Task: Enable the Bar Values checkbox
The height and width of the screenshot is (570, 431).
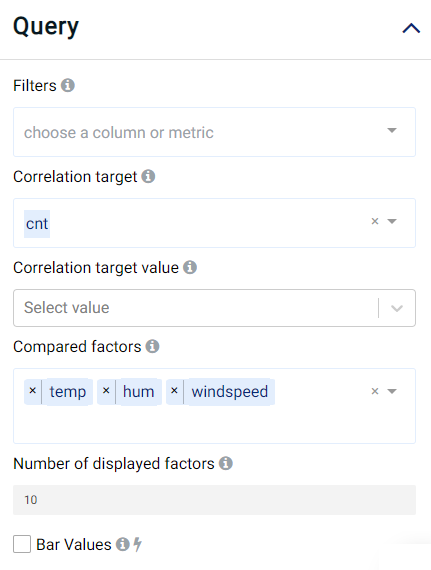Action: 22,544
